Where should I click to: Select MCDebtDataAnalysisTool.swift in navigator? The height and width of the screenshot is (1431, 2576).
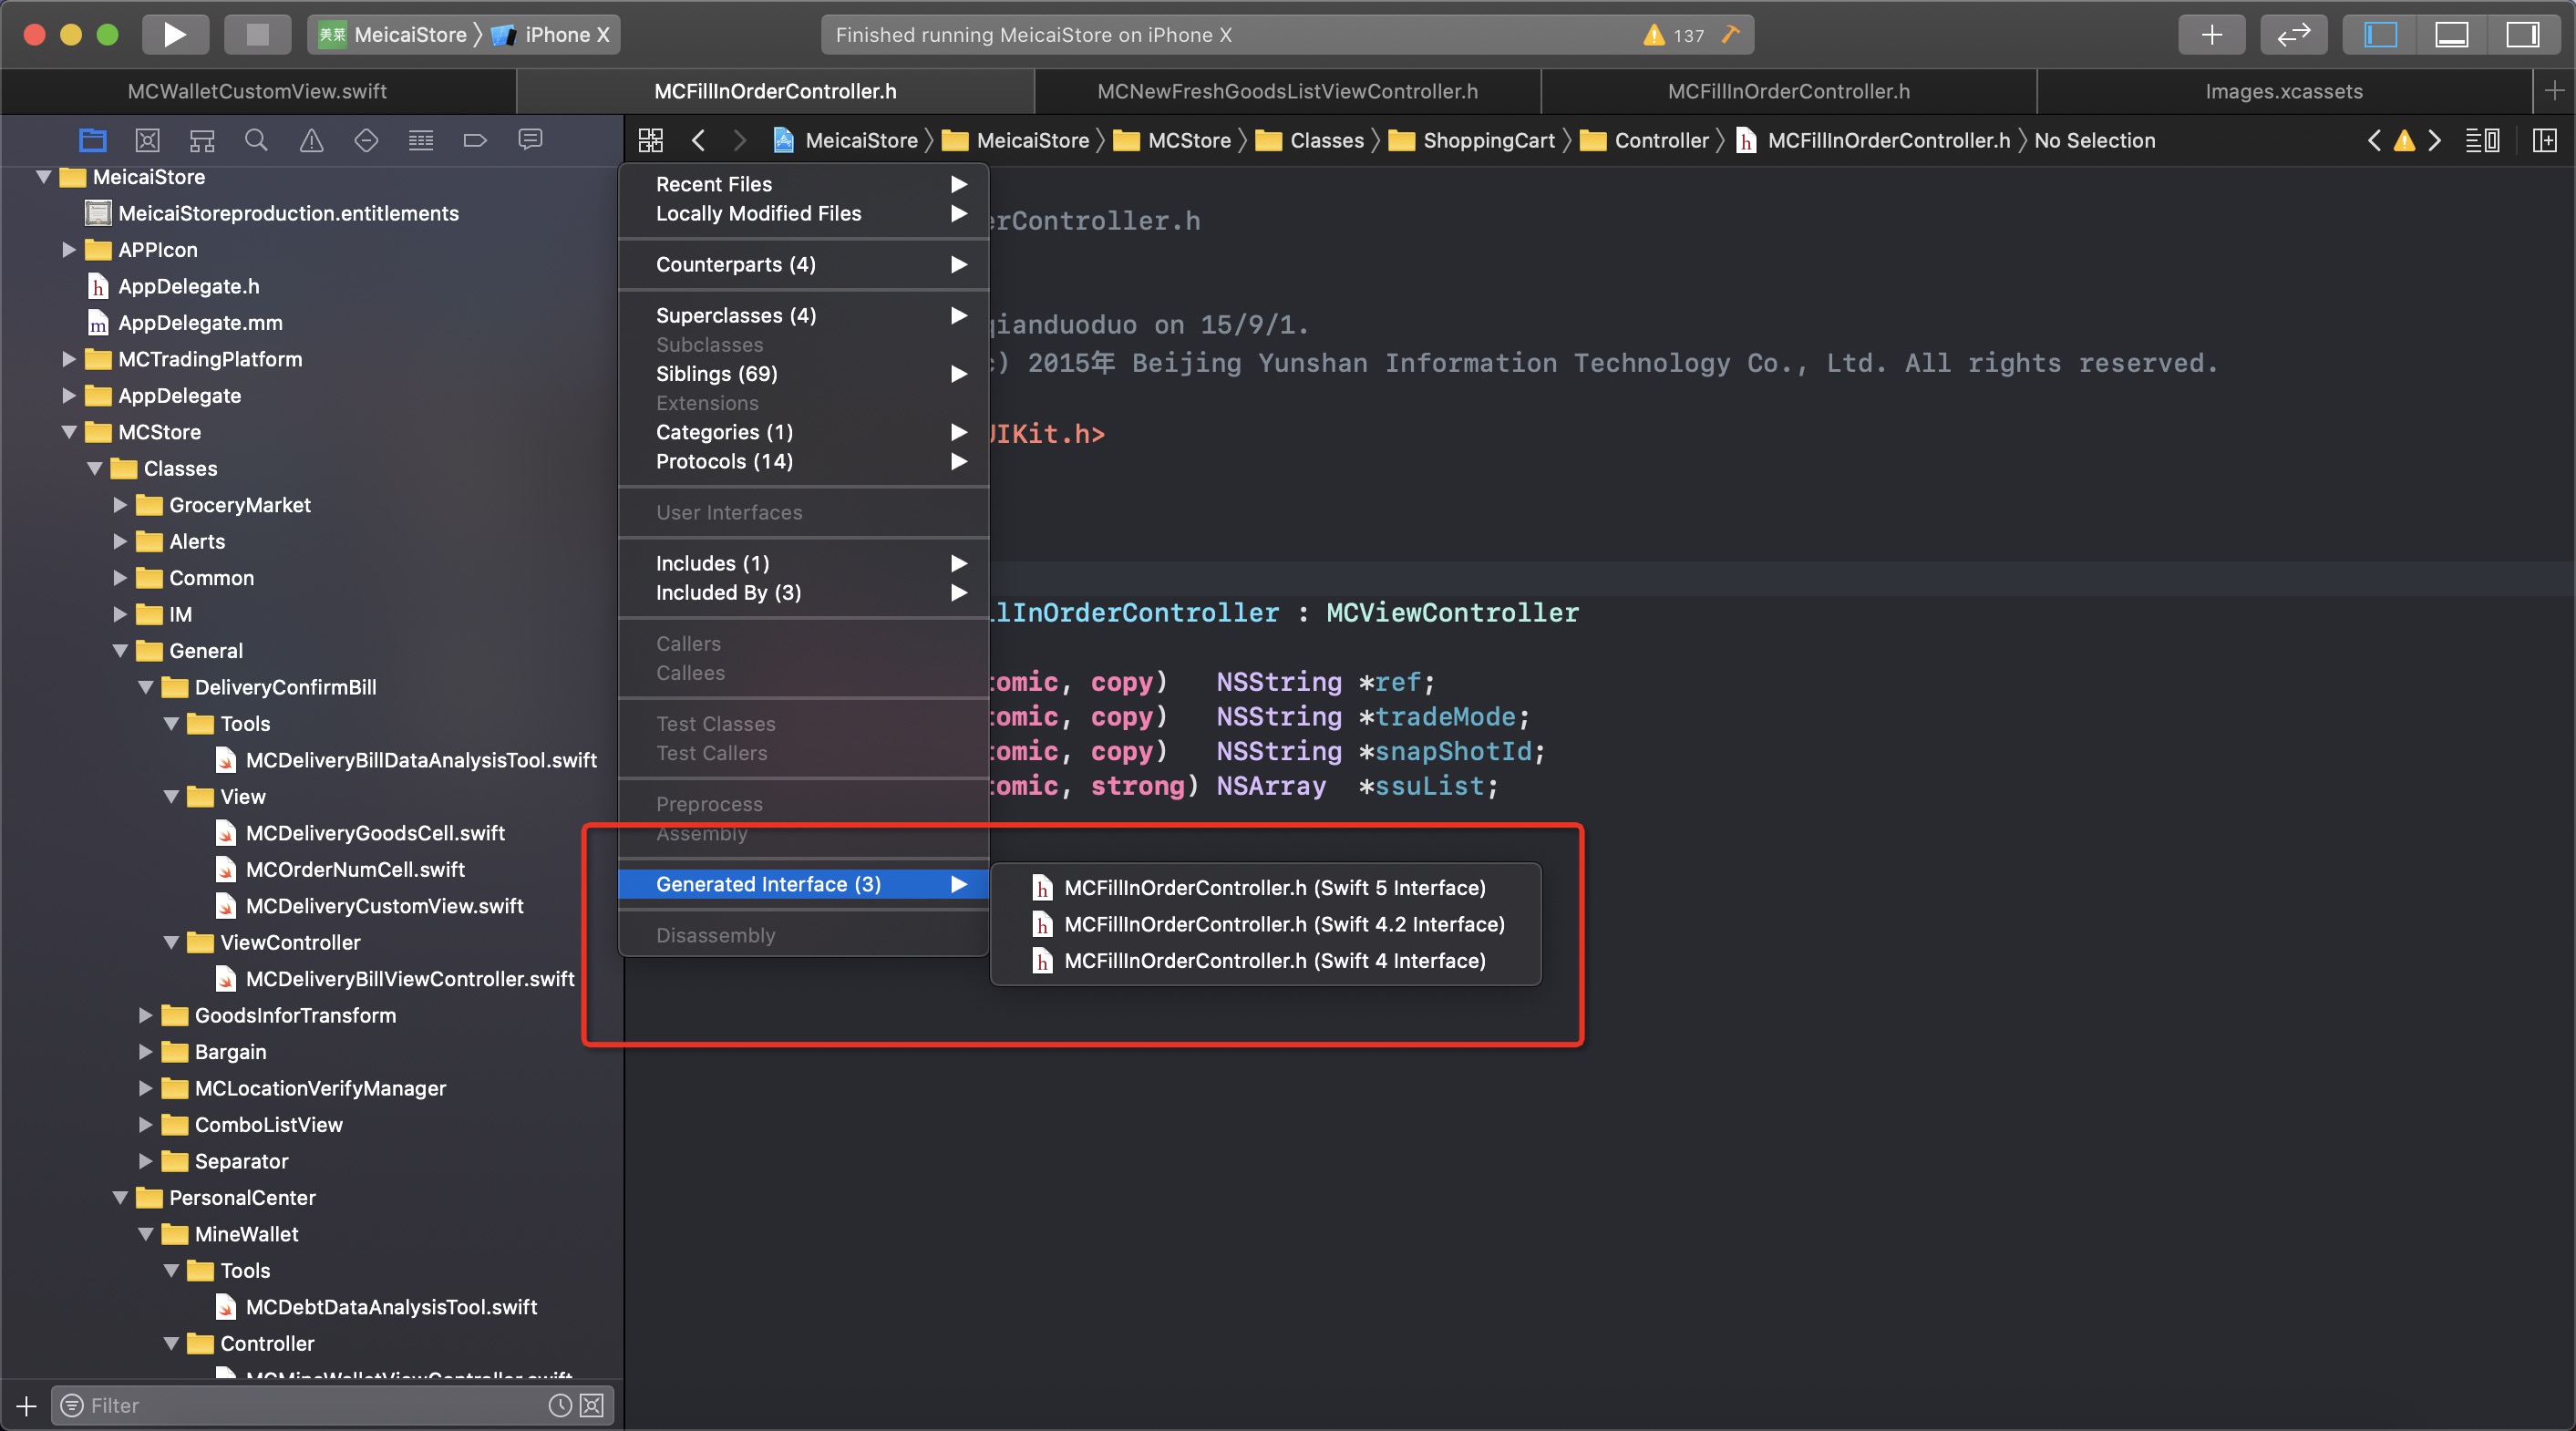(x=391, y=1307)
